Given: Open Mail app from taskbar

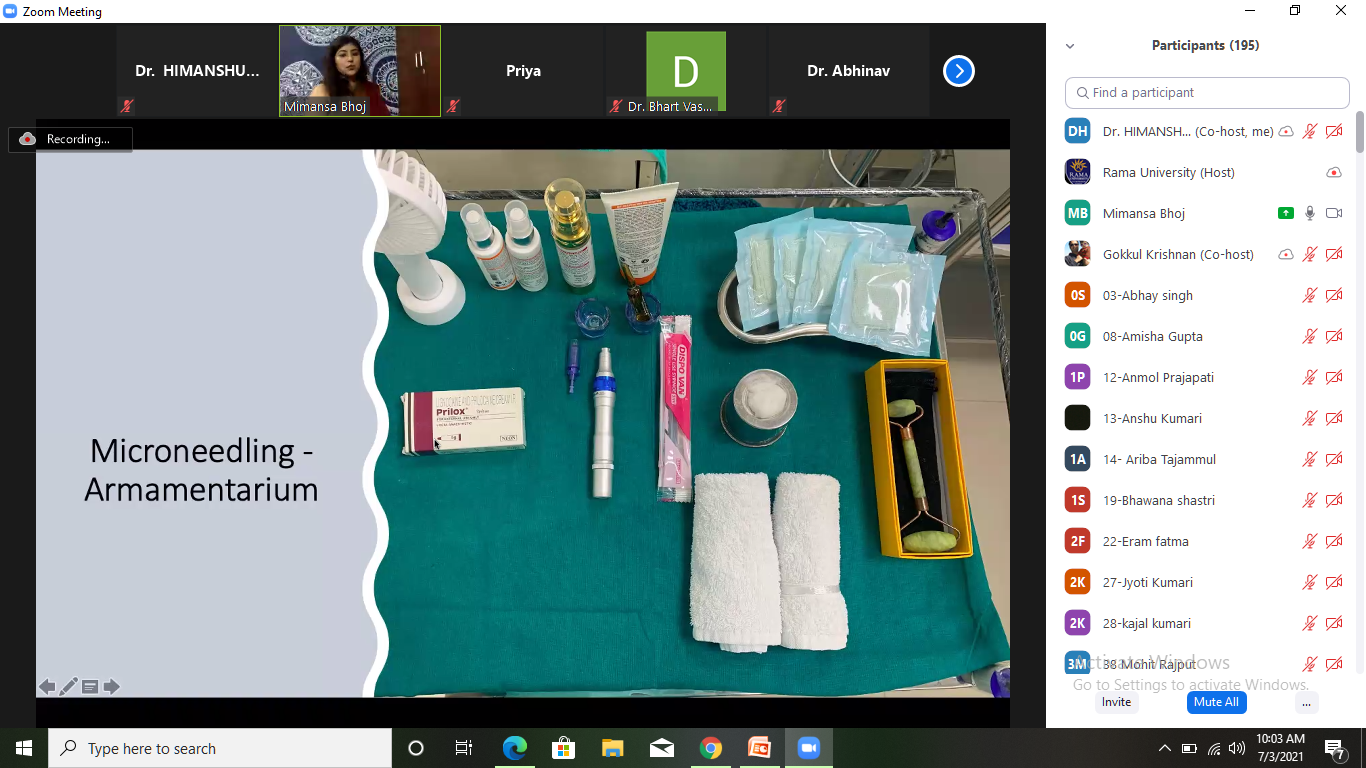Looking at the screenshot, I should (661, 748).
